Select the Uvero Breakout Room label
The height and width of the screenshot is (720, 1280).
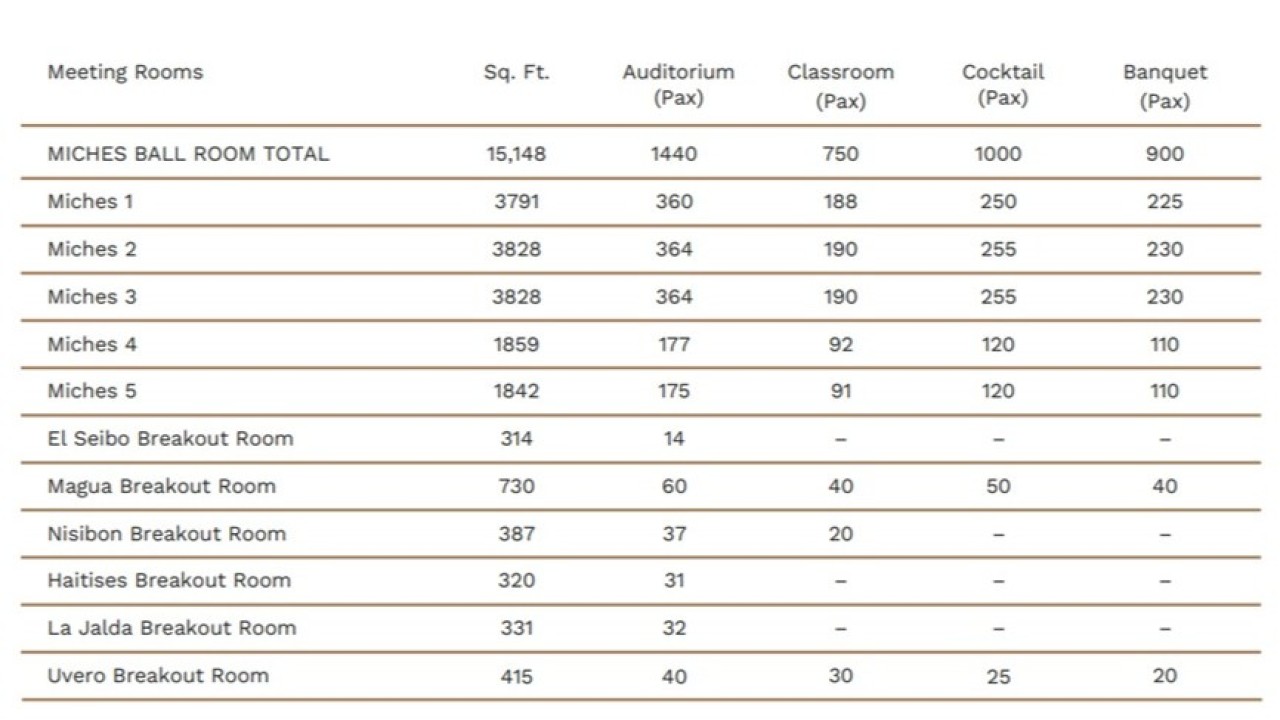158,675
